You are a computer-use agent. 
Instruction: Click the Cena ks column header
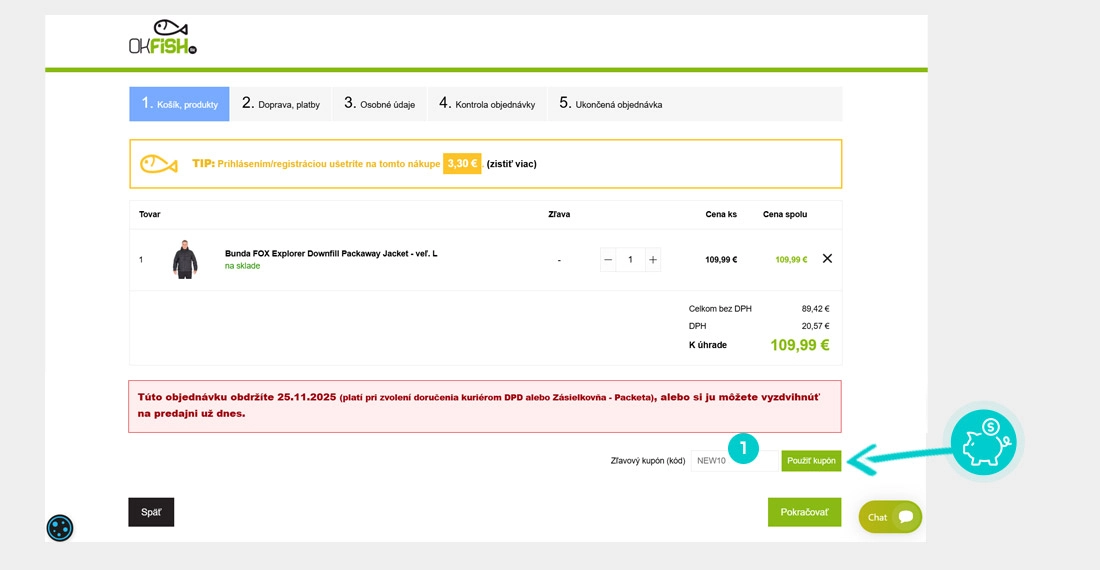click(x=721, y=215)
